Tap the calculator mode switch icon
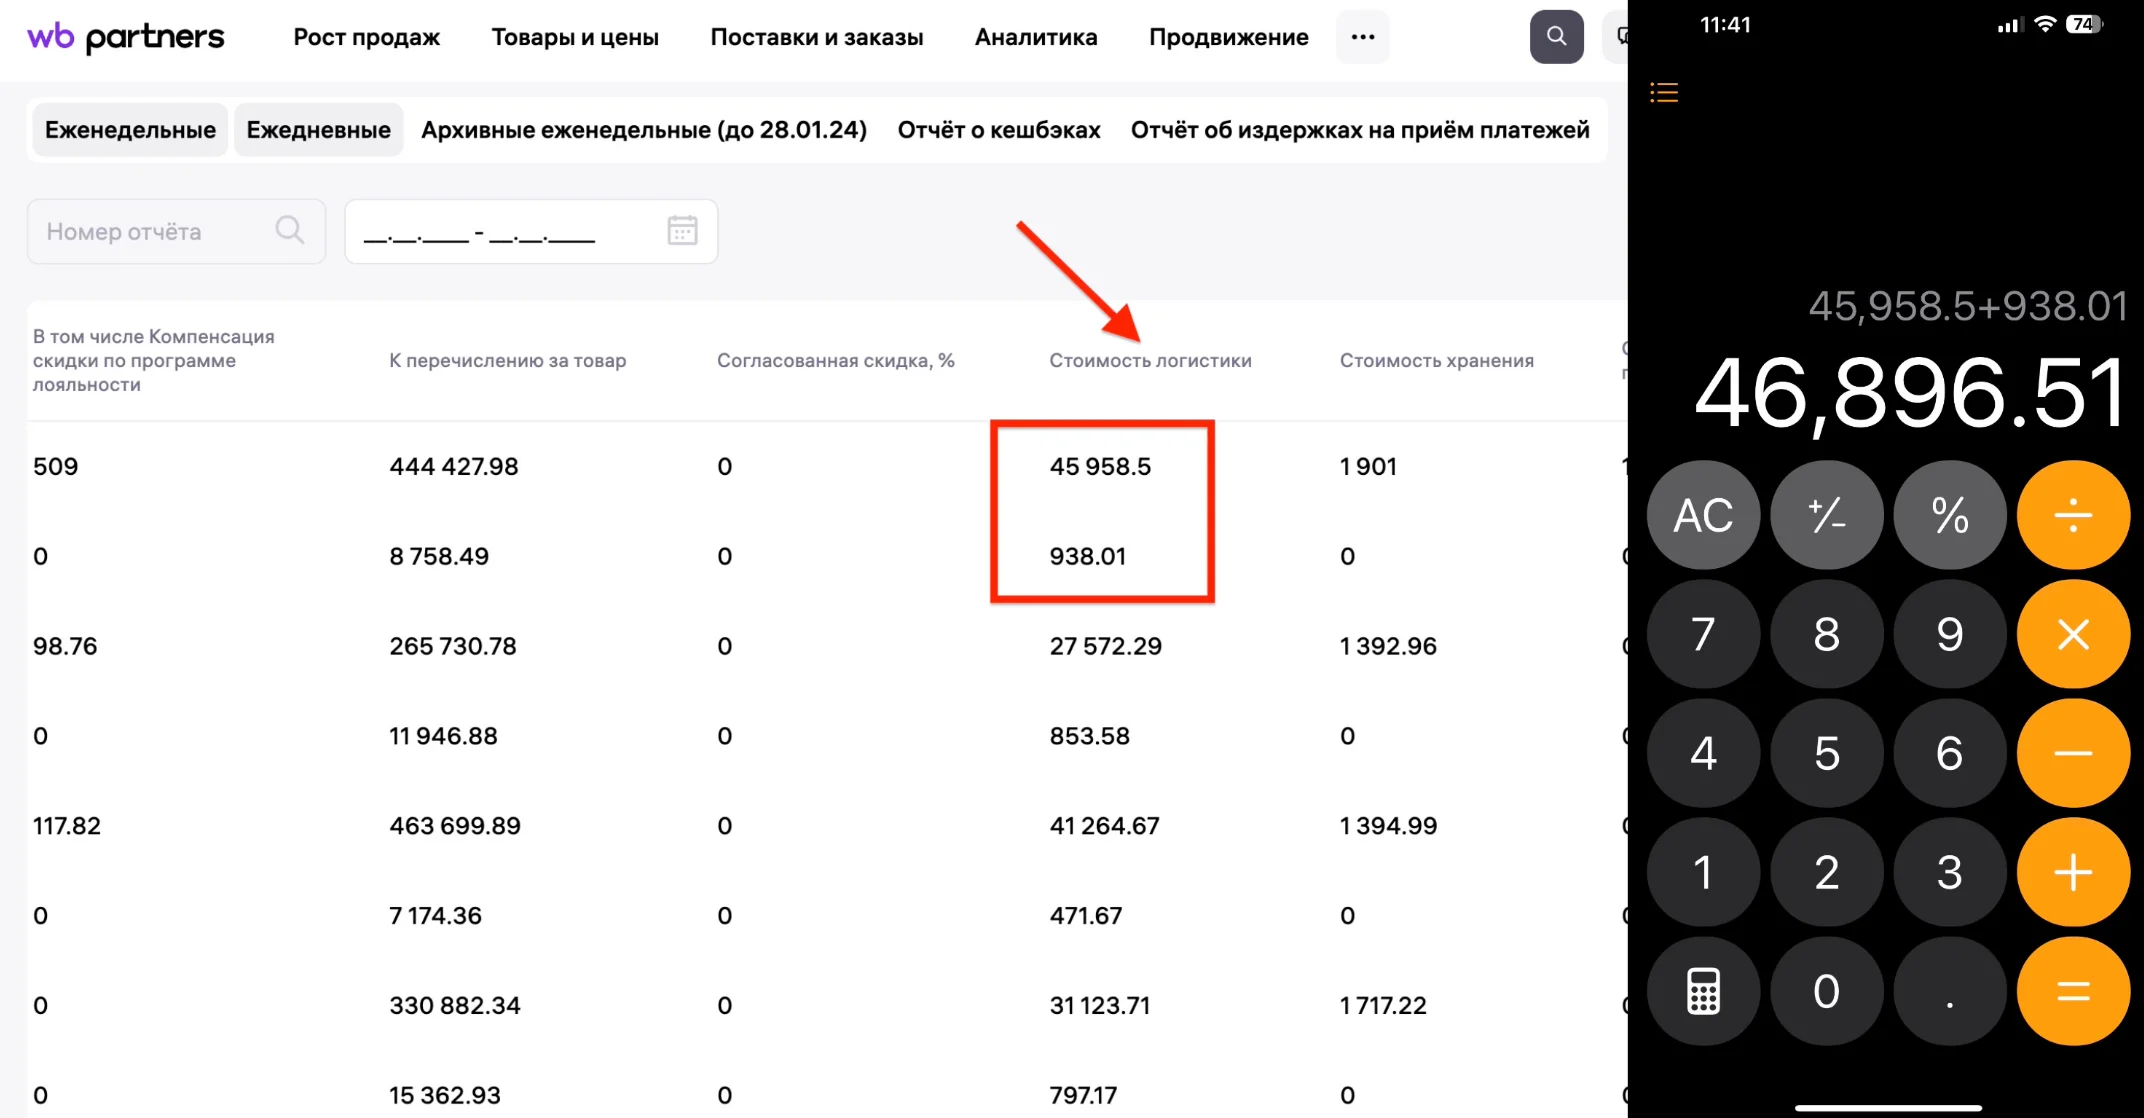 point(1703,991)
